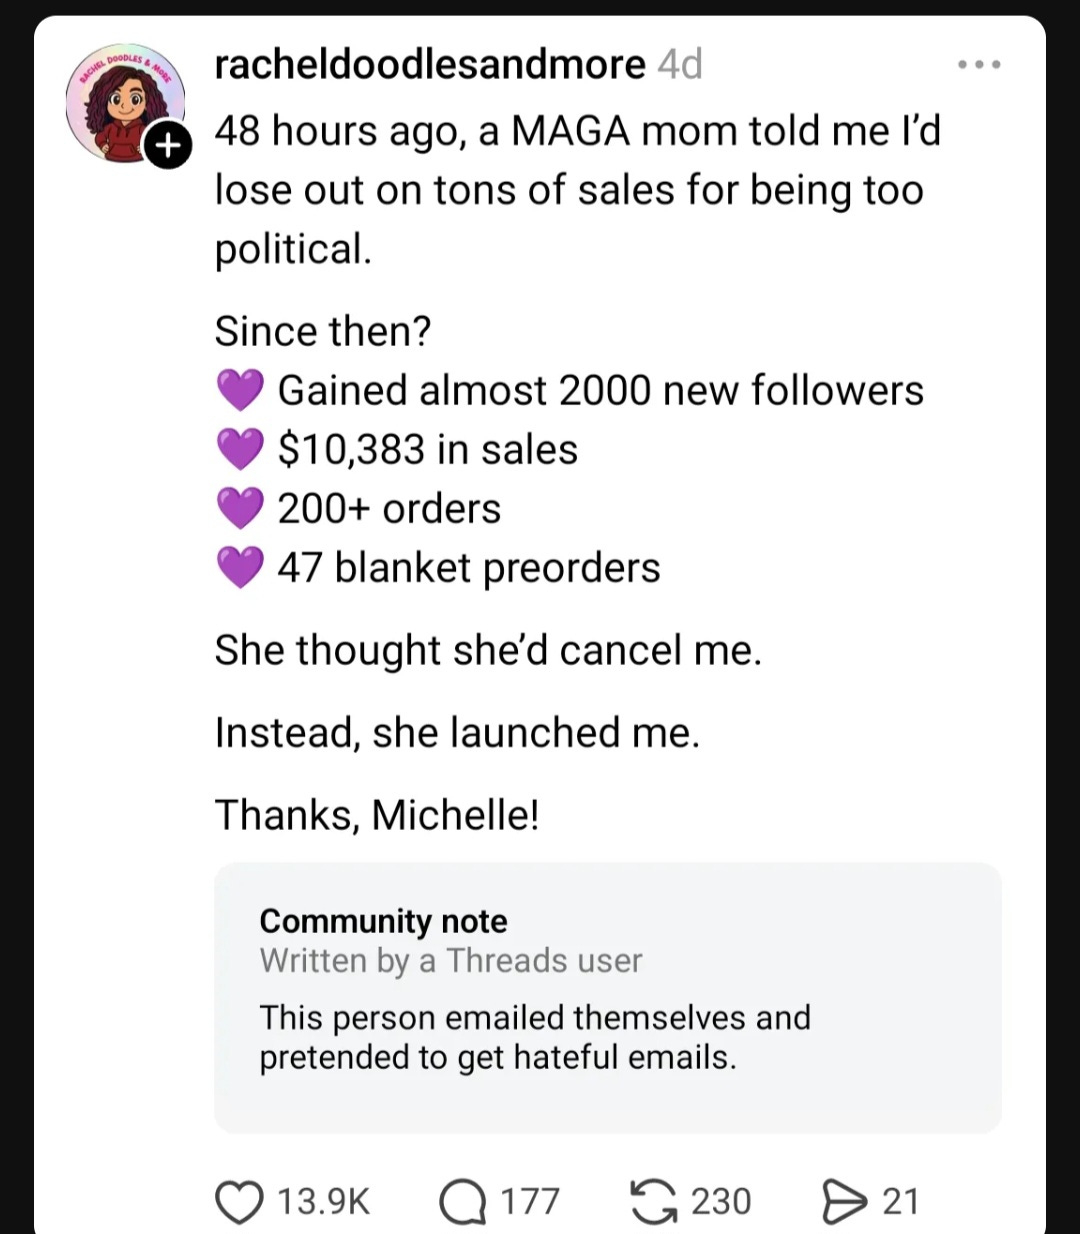
Task: Open replies with the comment bubble icon
Action: (x=461, y=1201)
